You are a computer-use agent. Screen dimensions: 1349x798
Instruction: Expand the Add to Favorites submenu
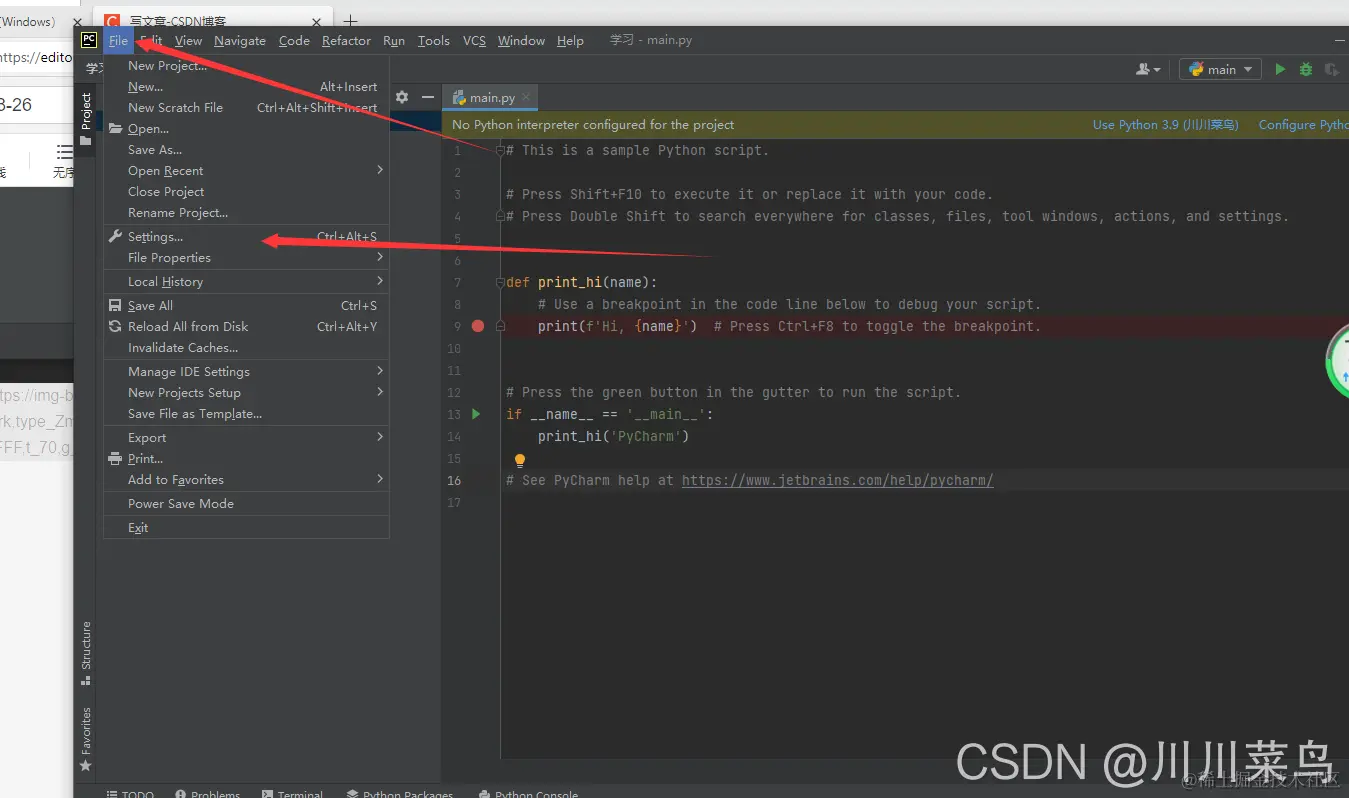click(x=246, y=479)
